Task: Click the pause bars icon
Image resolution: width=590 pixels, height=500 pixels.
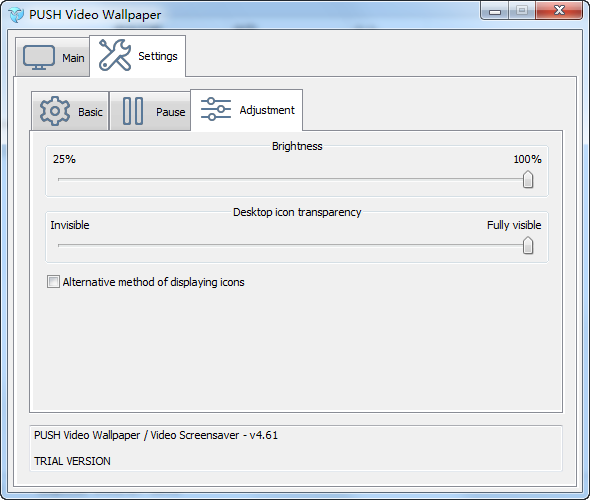Action: (133, 111)
